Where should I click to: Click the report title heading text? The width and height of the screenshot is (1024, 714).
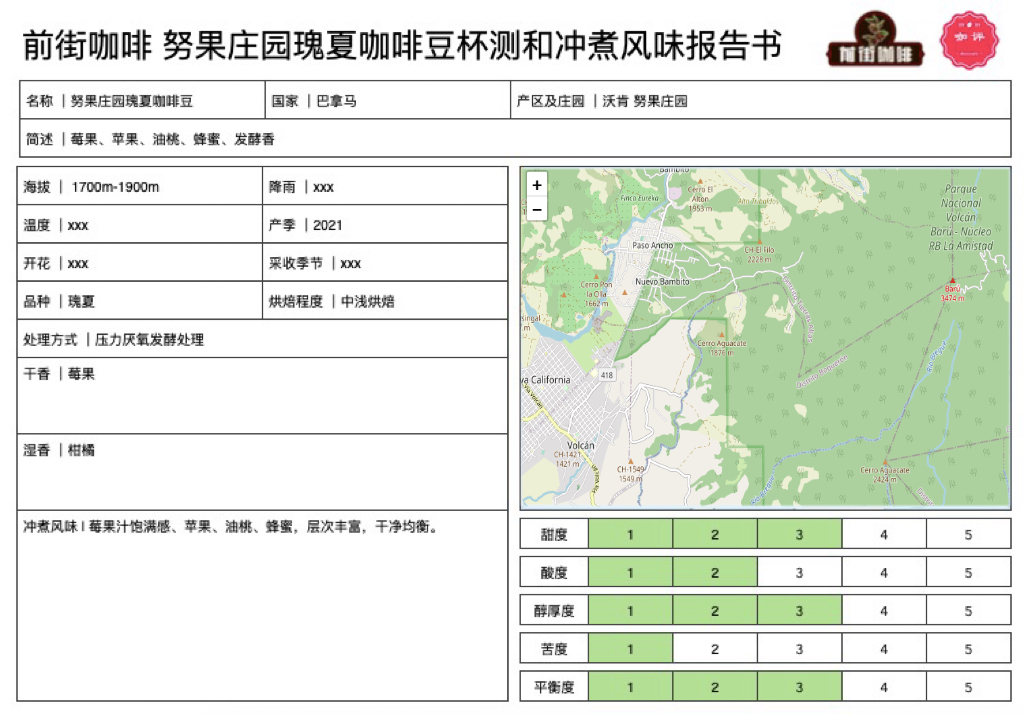pos(402,45)
